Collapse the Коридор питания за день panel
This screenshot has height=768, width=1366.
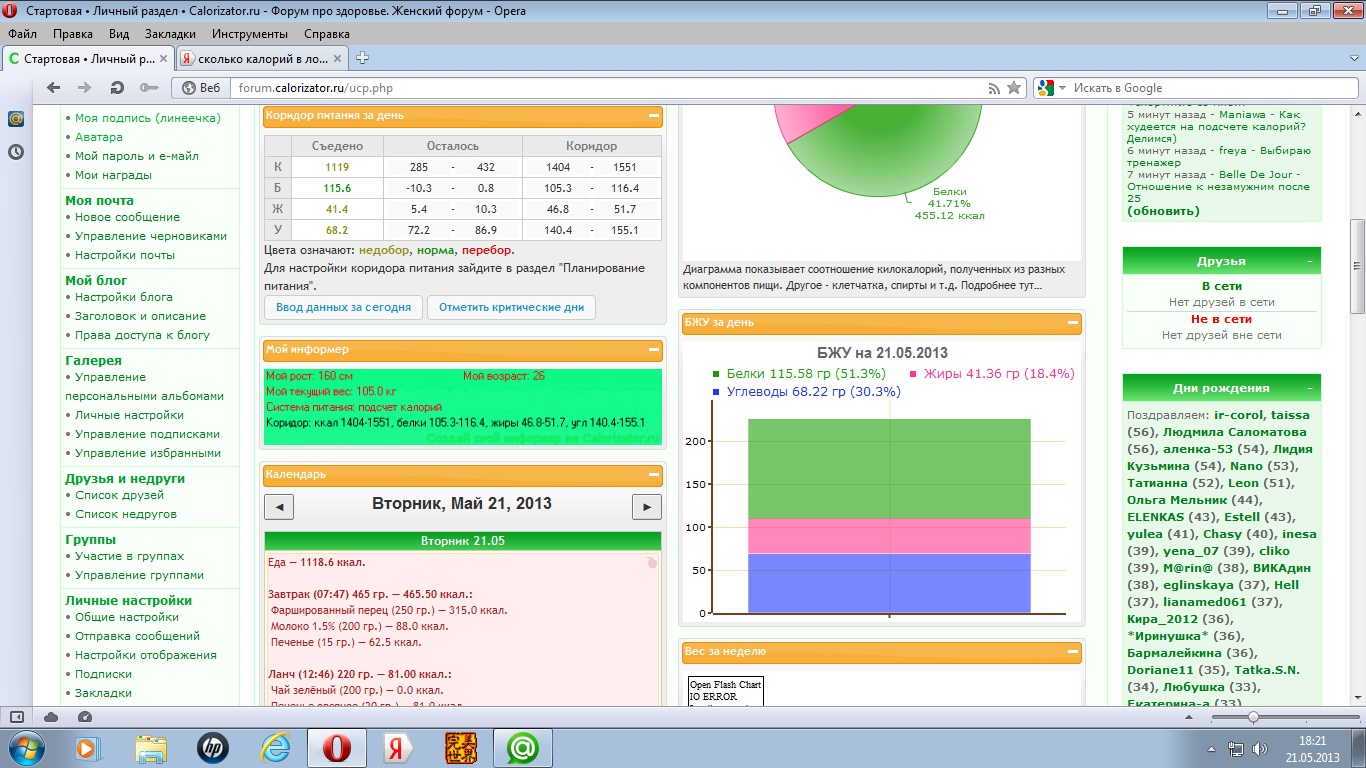coord(654,115)
